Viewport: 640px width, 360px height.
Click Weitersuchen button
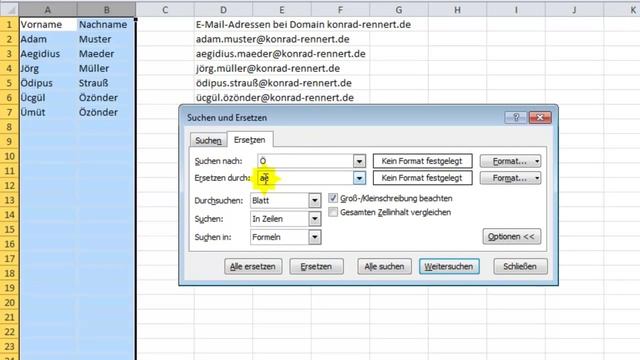click(x=449, y=267)
